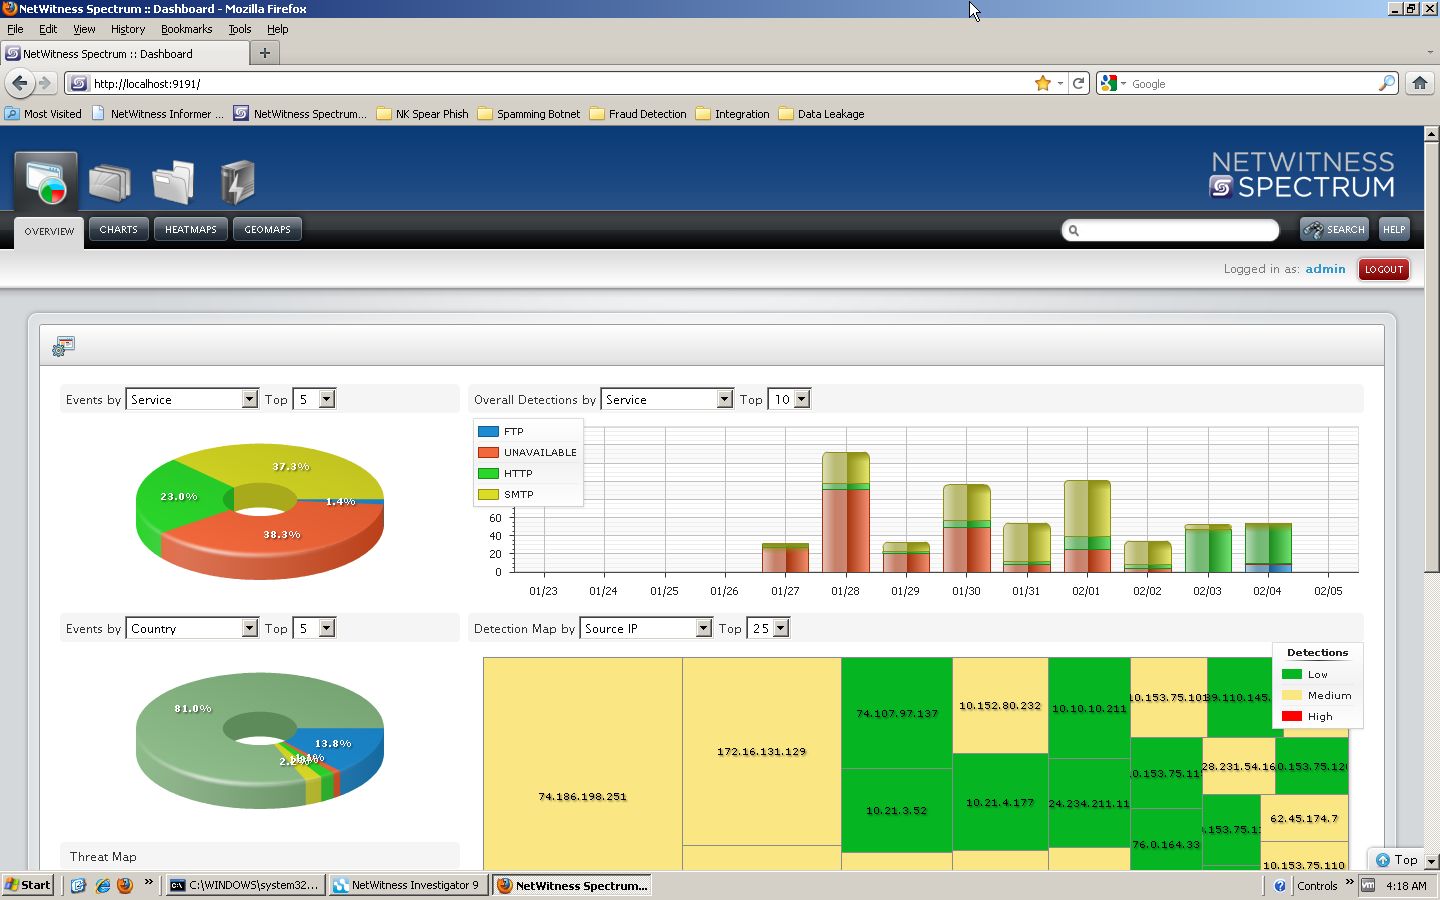Click the help icon in system tray
This screenshot has width=1440, height=900.
click(1280, 885)
